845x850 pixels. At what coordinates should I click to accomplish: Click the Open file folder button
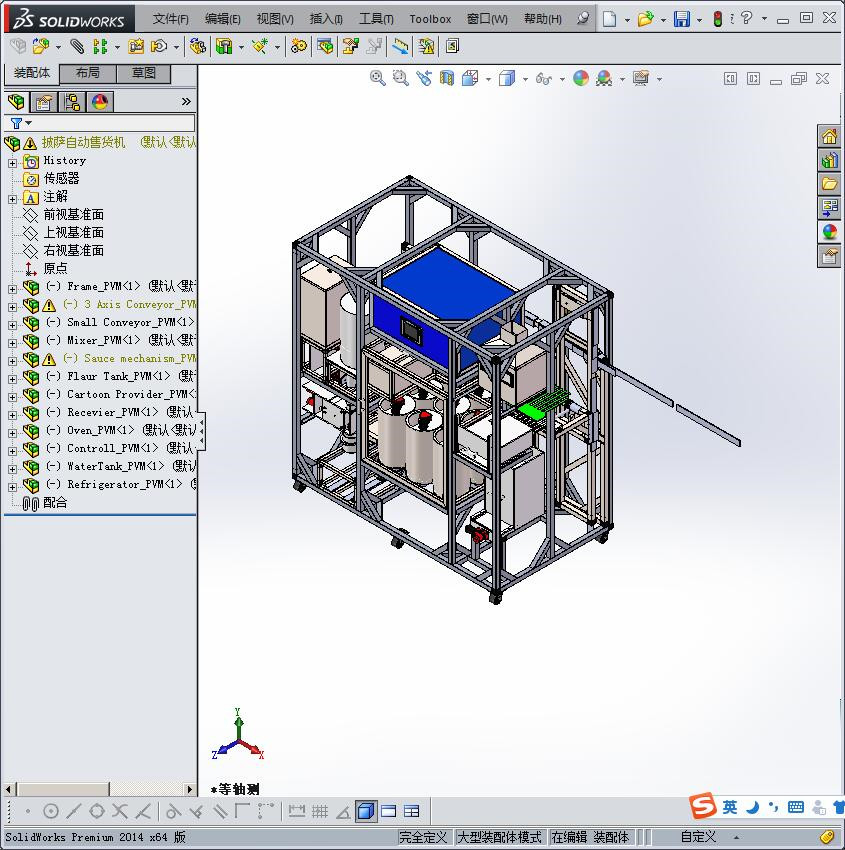tap(645, 19)
